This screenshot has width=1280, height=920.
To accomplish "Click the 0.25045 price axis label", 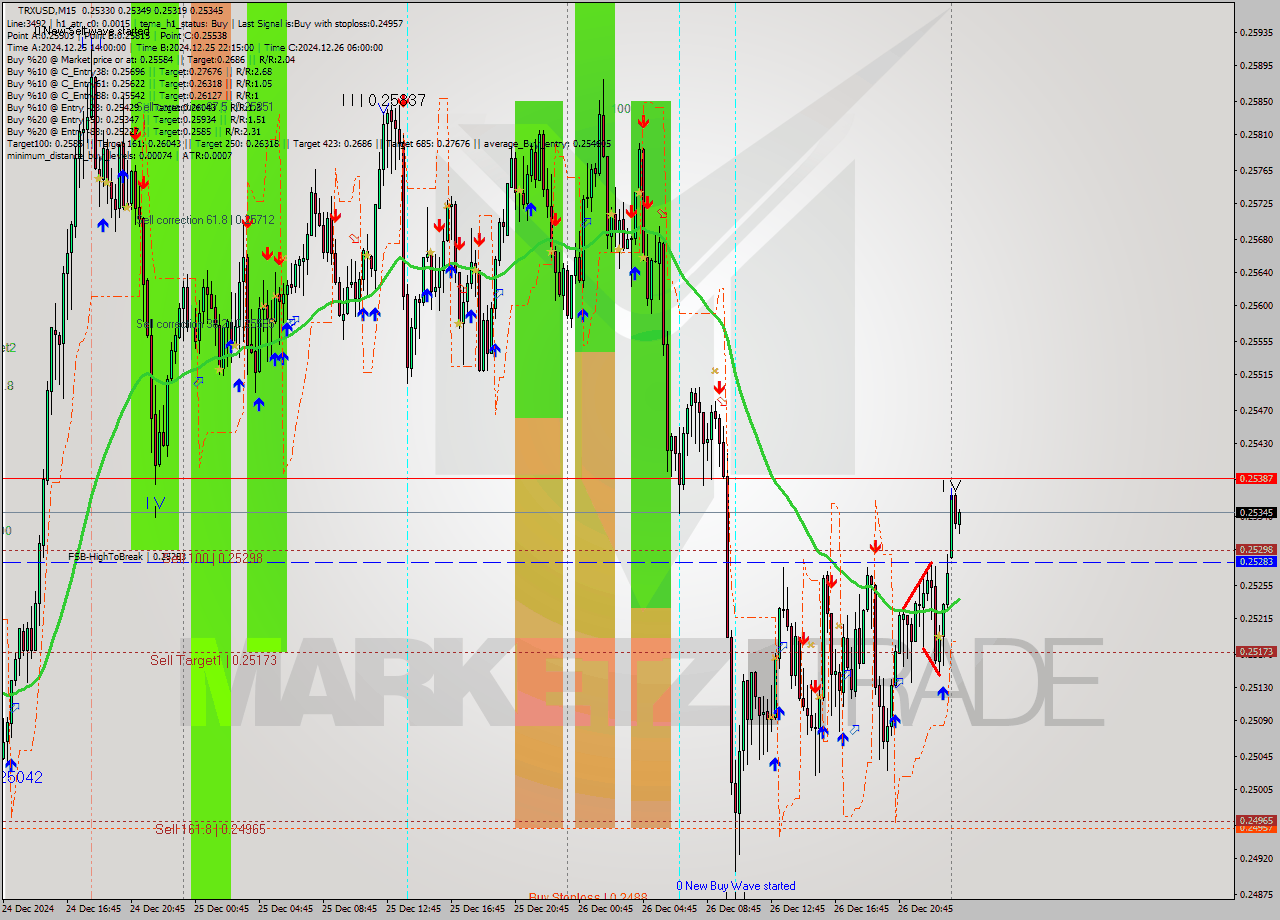I will pos(1256,756).
